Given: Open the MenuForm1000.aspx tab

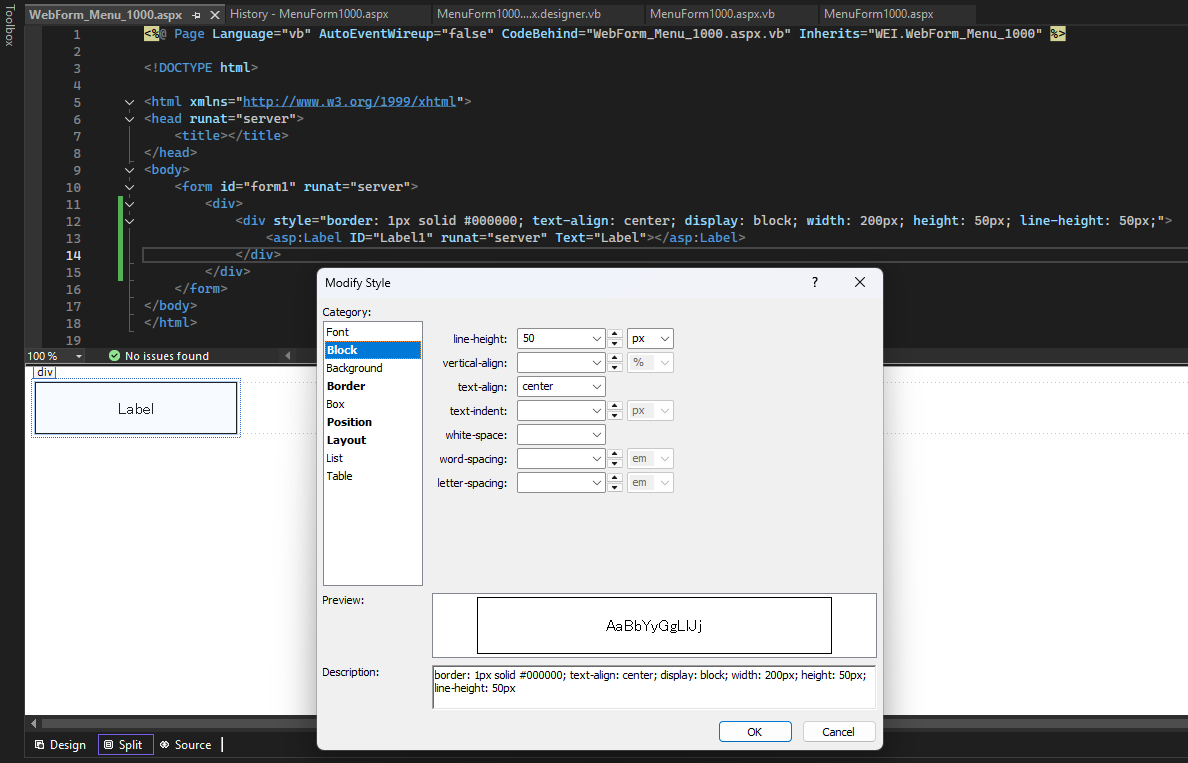Looking at the screenshot, I should pos(879,14).
